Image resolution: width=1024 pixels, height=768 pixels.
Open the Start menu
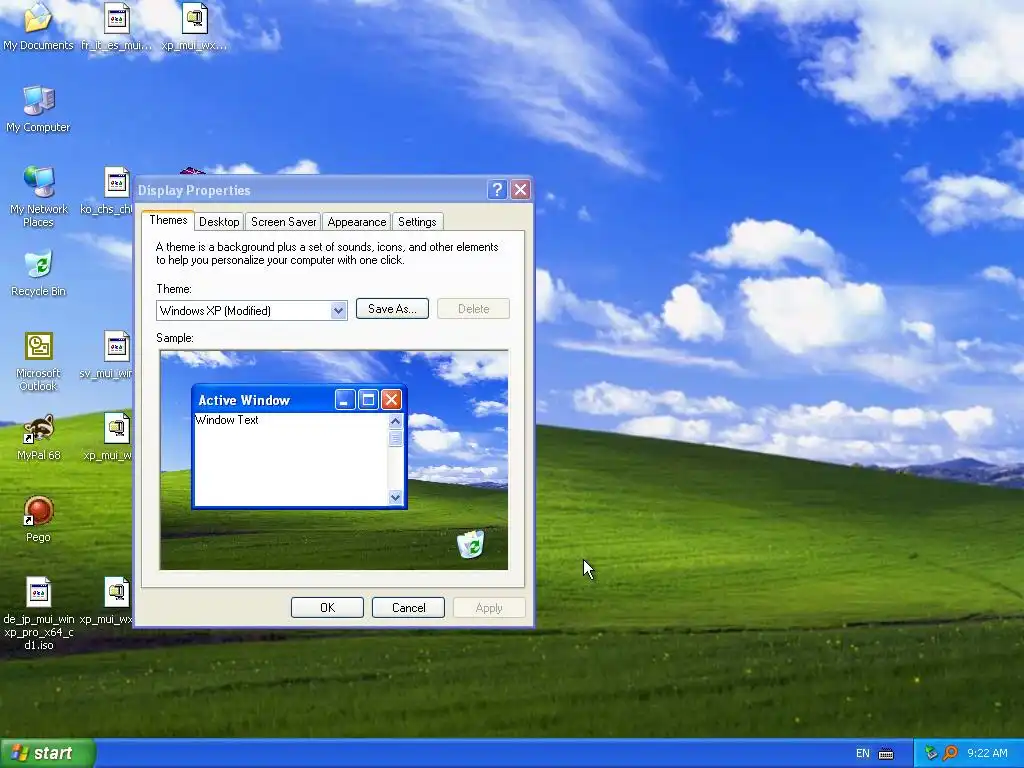tap(48, 753)
